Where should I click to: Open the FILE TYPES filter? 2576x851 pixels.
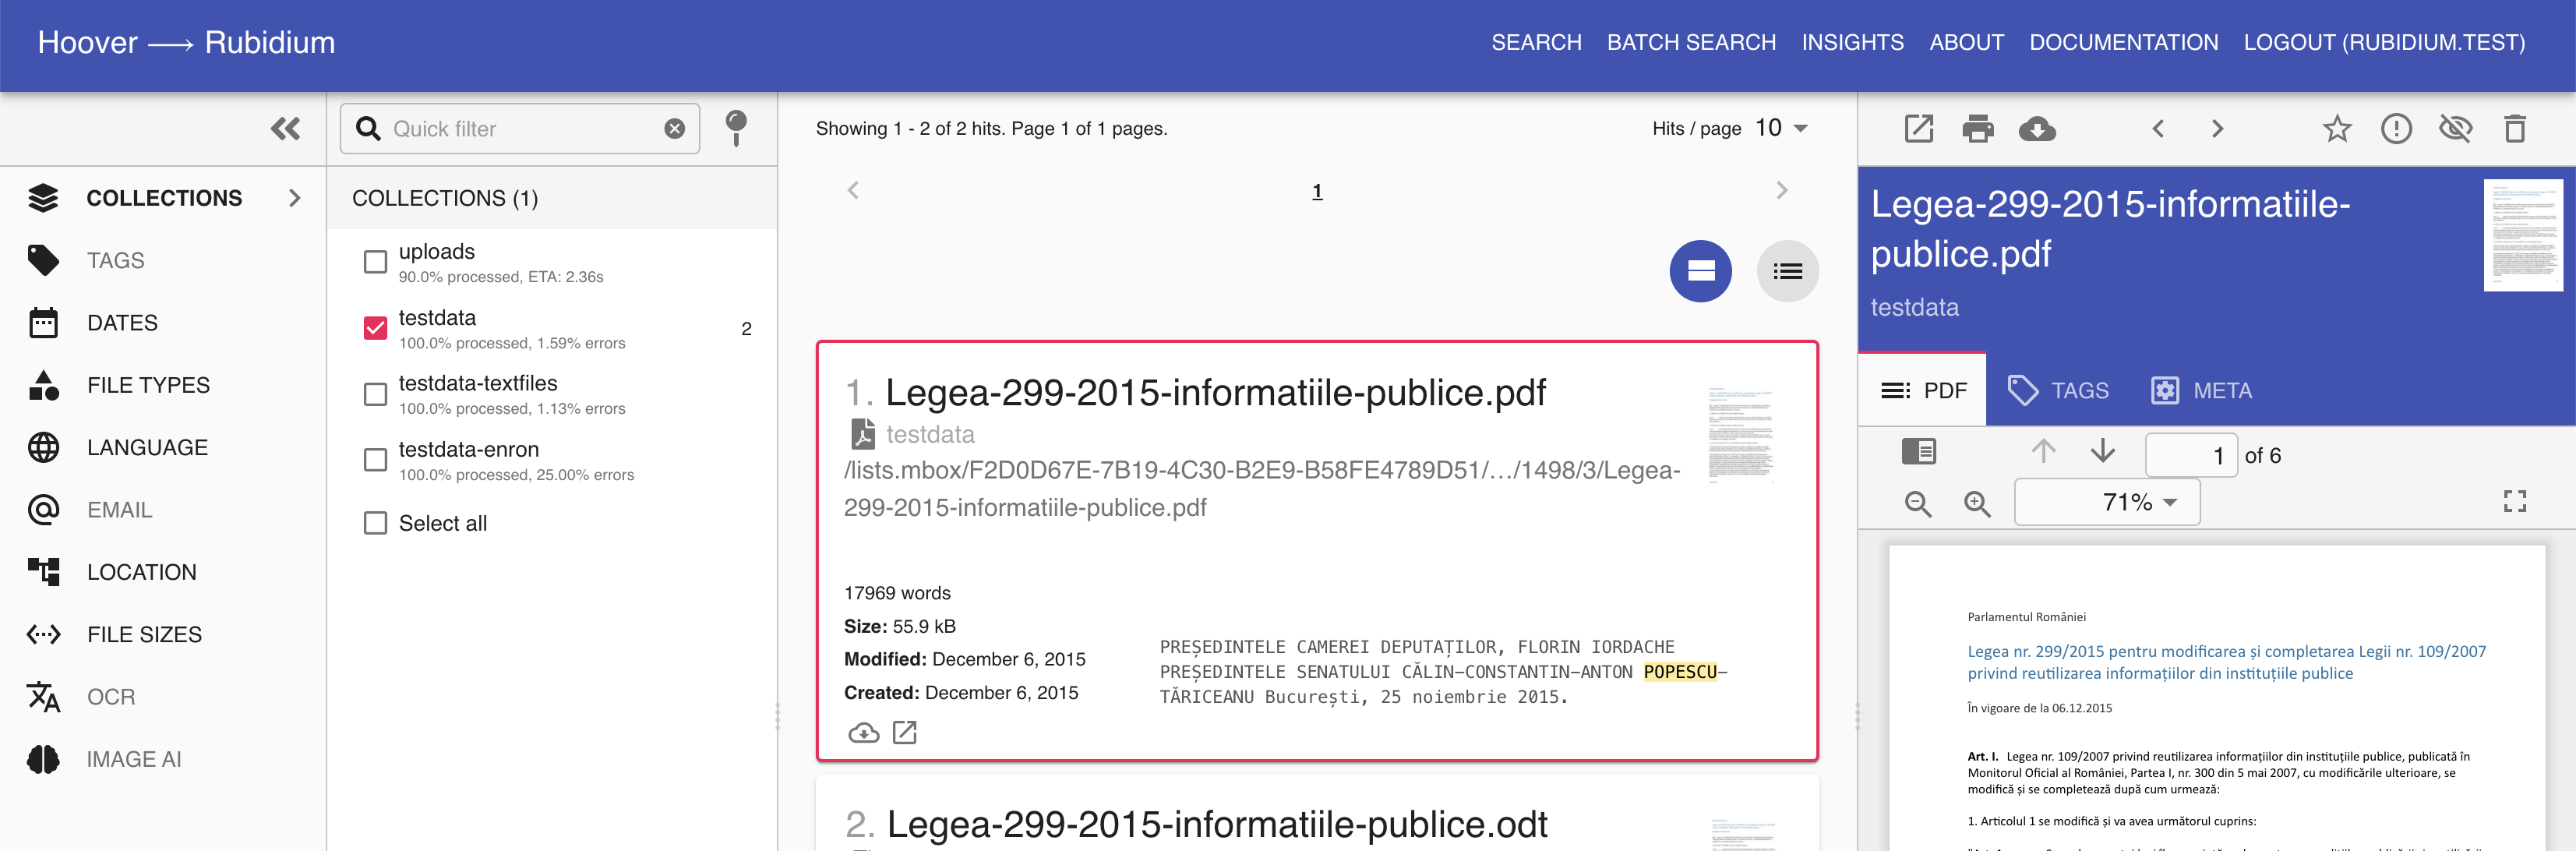click(x=148, y=385)
